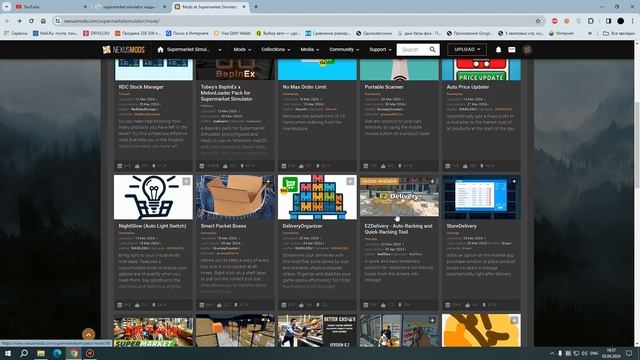
Task: Open Tobey's BepInEx MelonLoader Pack title
Action: 227,93
